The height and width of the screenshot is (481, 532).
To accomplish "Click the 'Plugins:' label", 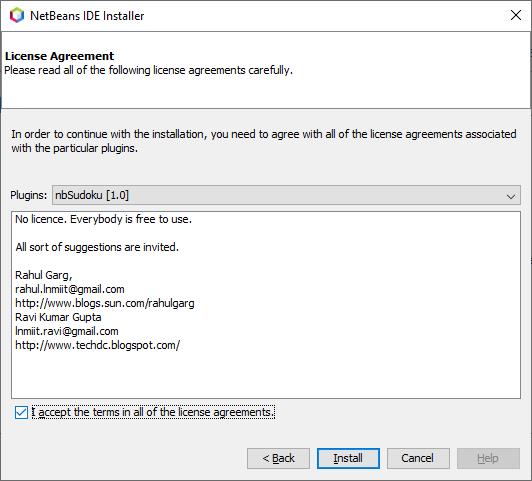I will point(28,195).
